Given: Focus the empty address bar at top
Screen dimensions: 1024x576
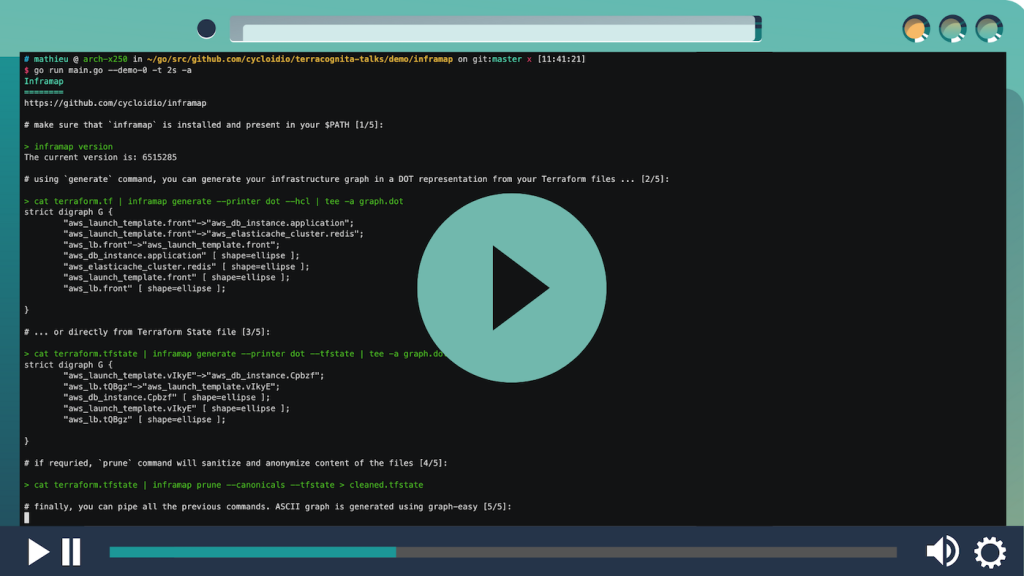Looking at the screenshot, I should 497,30.
